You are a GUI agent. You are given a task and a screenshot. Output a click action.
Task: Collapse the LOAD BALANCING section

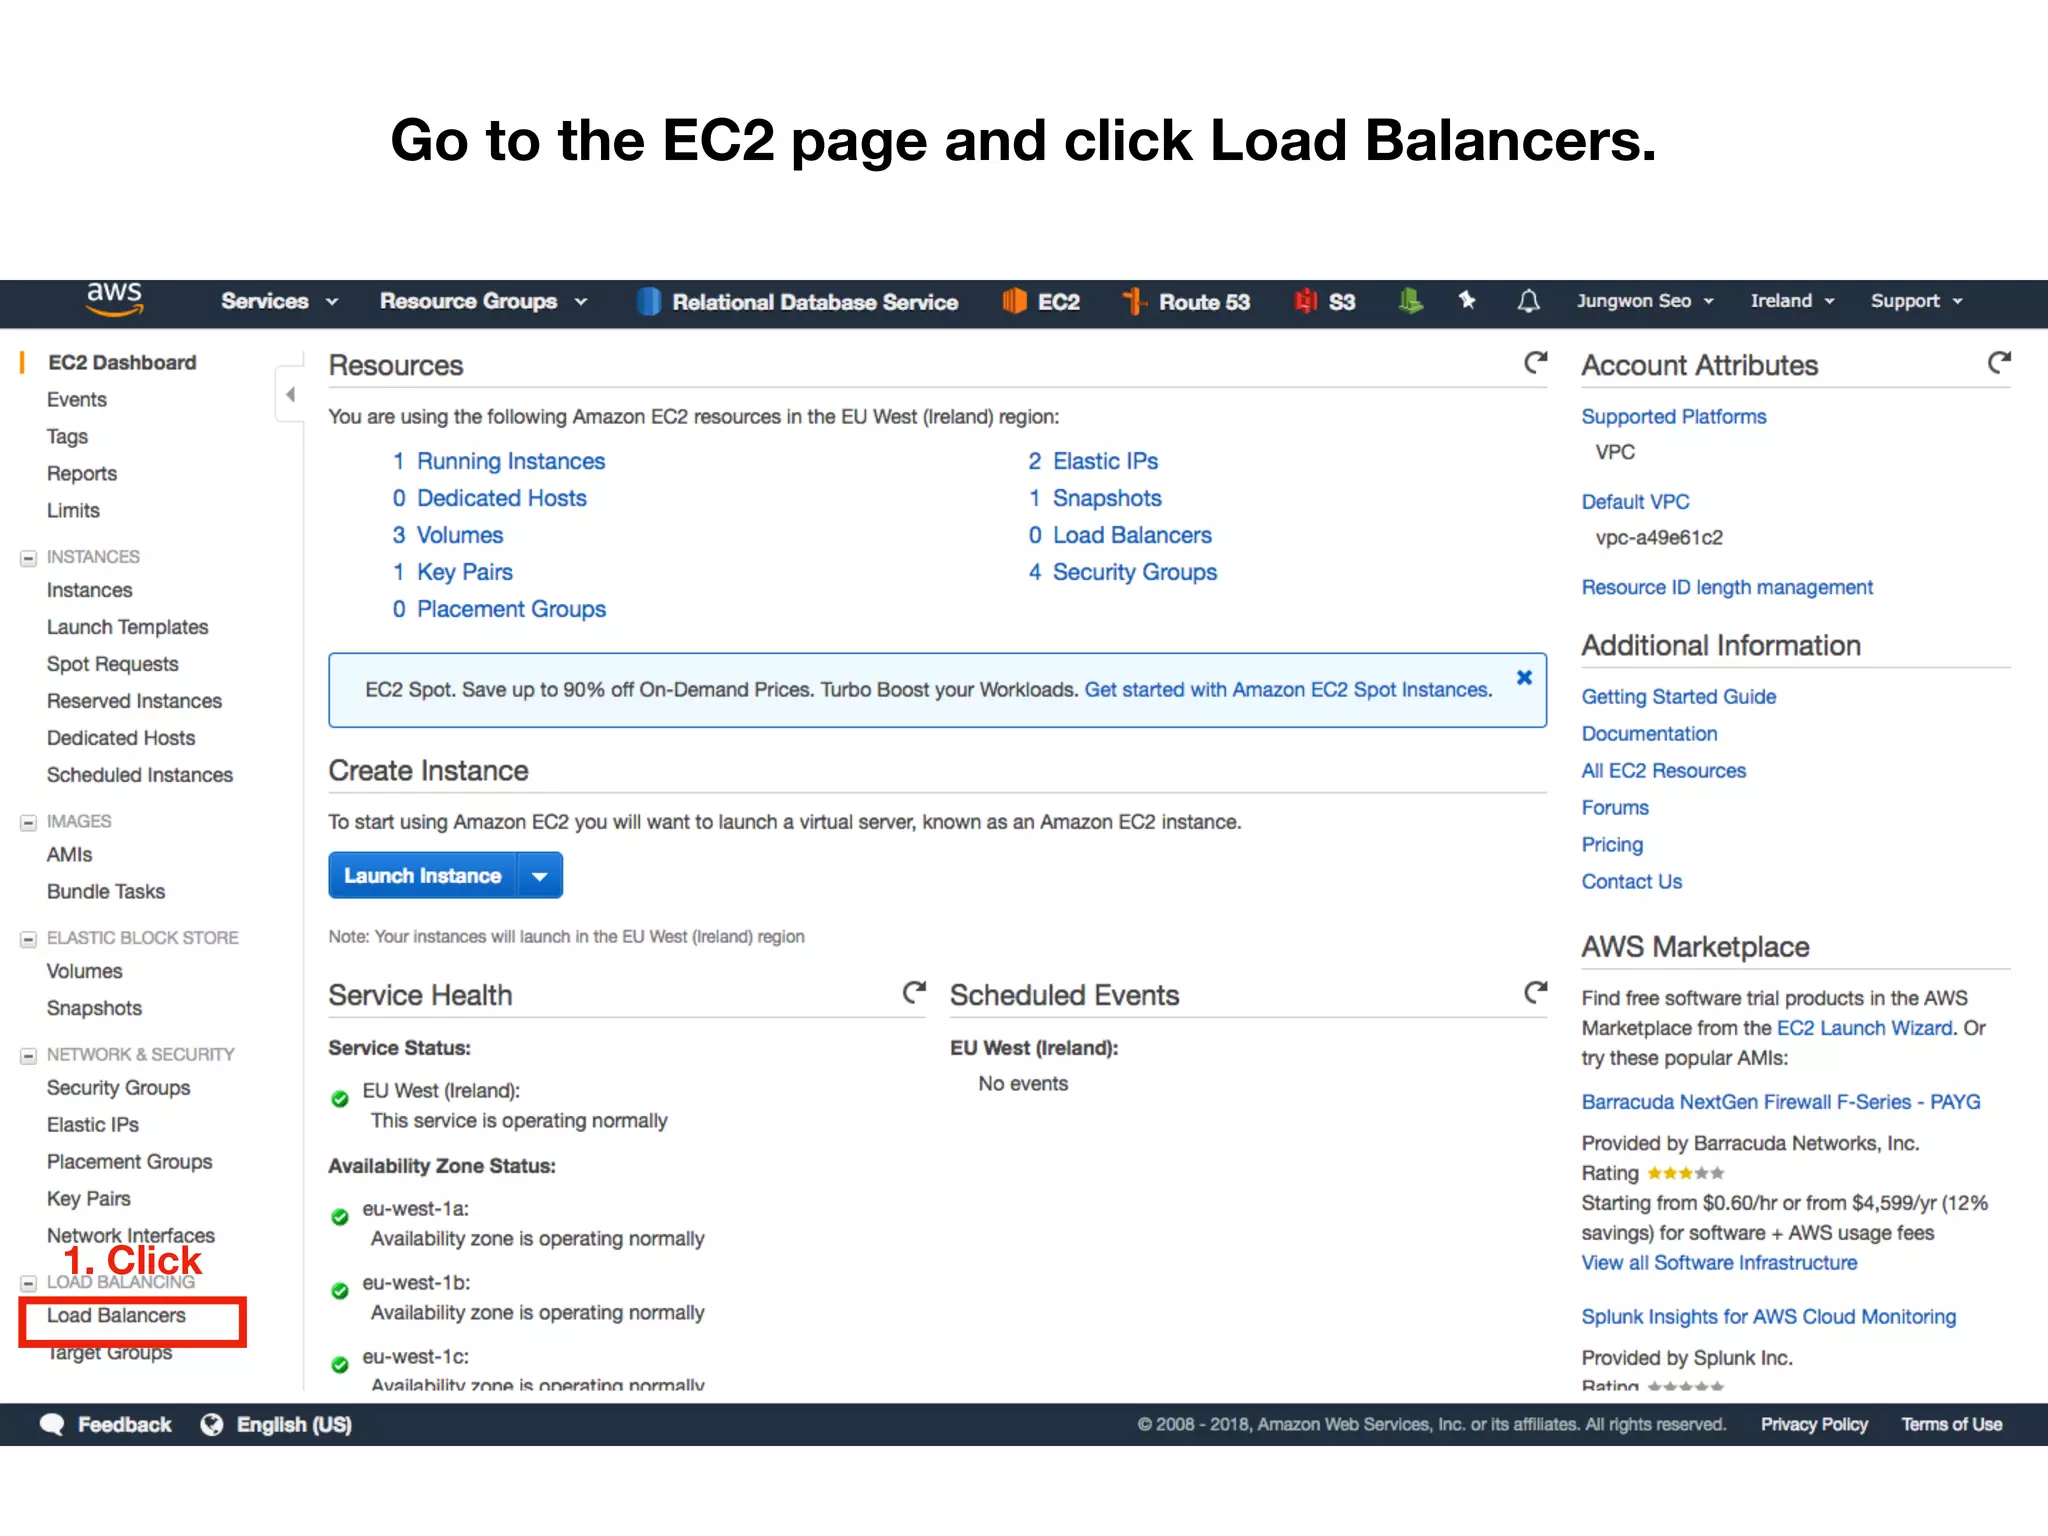coord(29,1283)
